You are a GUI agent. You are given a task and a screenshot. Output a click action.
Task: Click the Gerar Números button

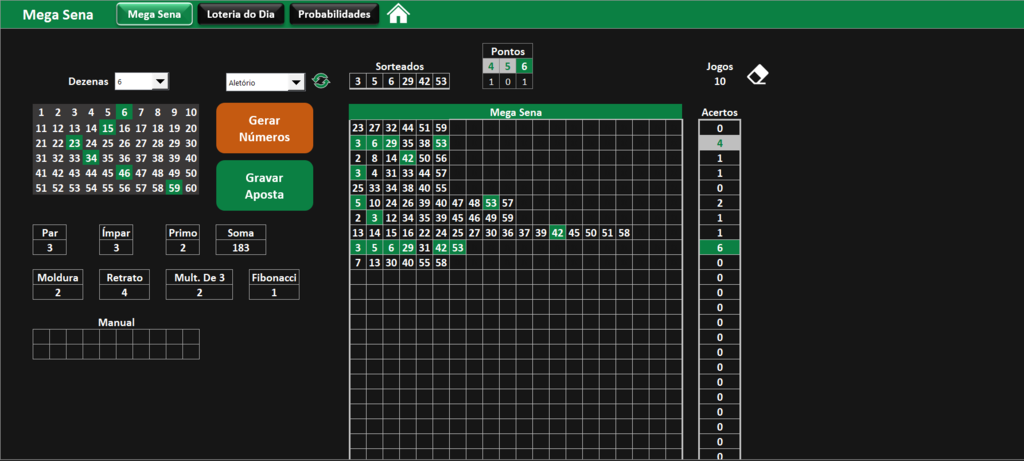pyautogui.click(x=264, y=128)
